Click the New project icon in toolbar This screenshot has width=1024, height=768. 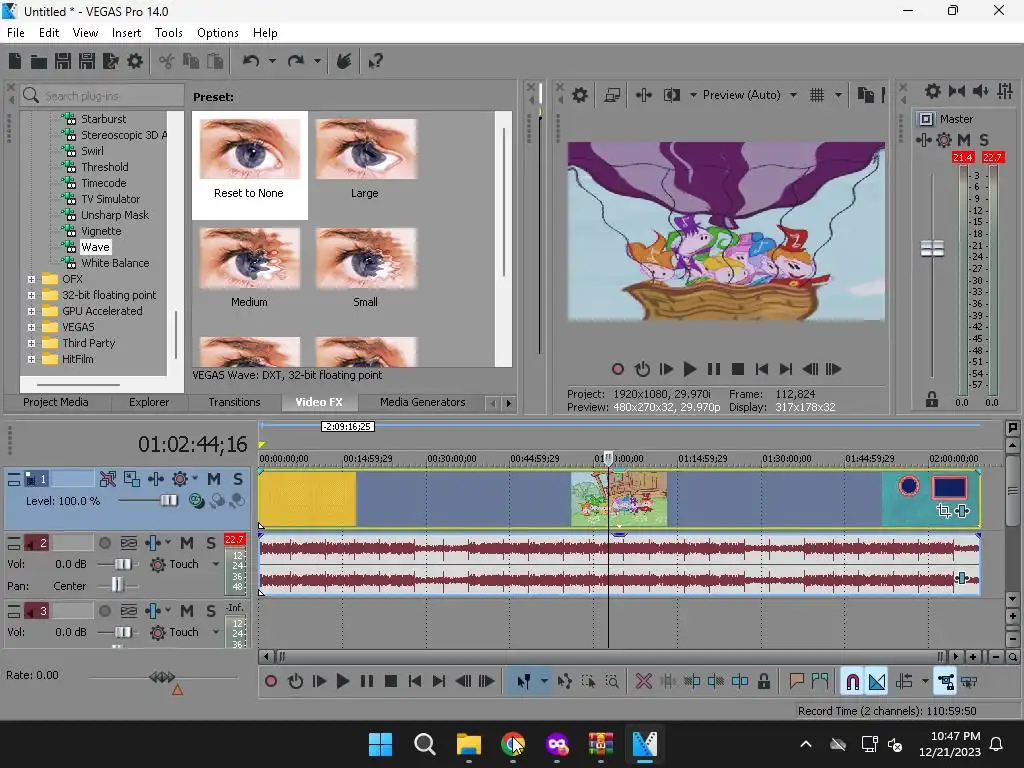[15, 61]
